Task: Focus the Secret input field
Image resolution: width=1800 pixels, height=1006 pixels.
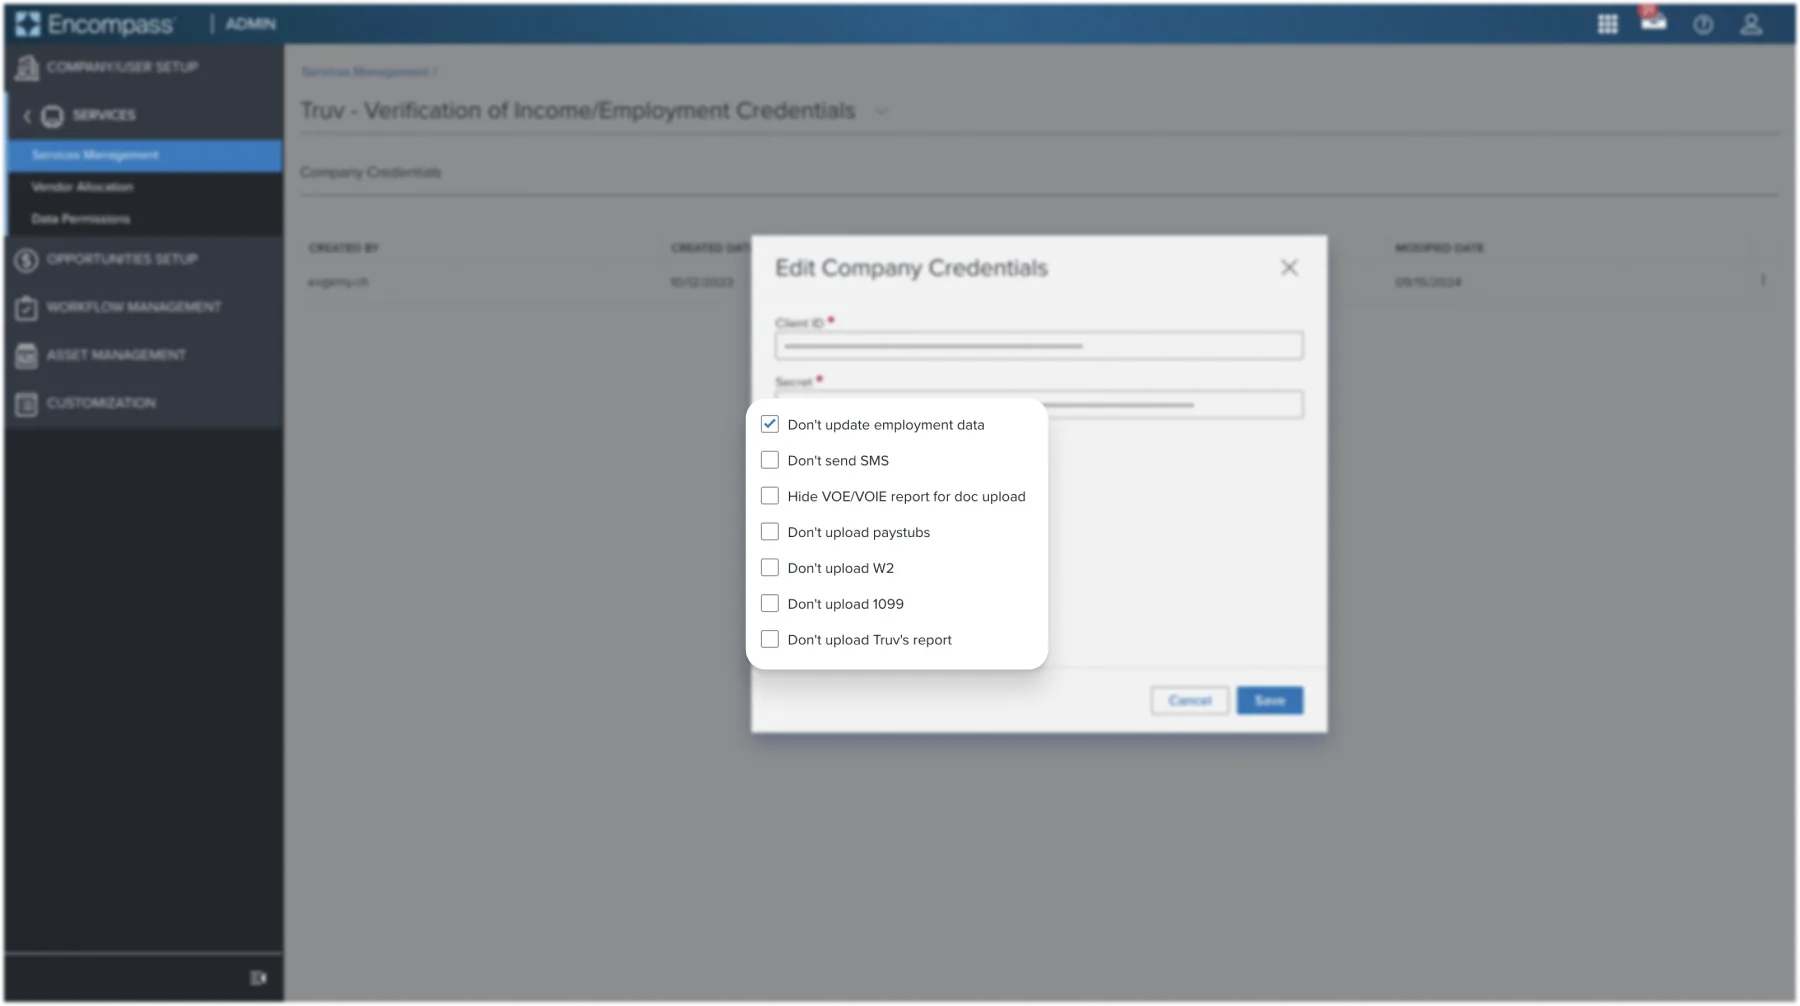Action: [1038, 403]
